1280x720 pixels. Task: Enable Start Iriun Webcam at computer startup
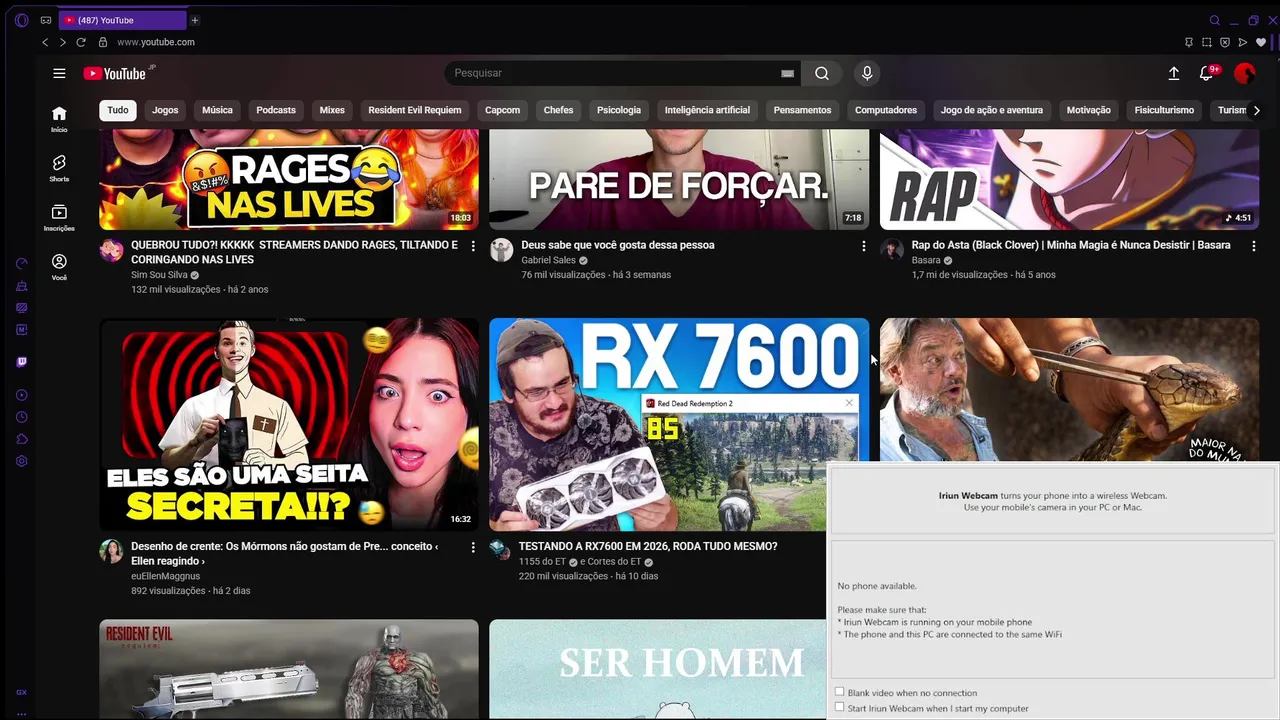tap(839, 707)
